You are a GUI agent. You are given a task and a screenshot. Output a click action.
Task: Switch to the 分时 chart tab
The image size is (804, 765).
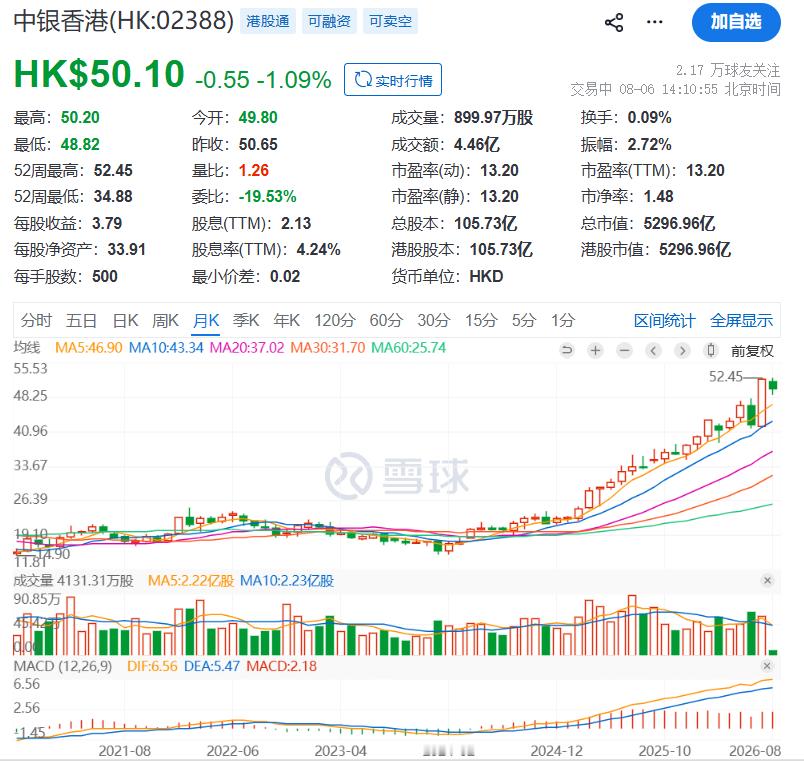[x=36, y=320]
